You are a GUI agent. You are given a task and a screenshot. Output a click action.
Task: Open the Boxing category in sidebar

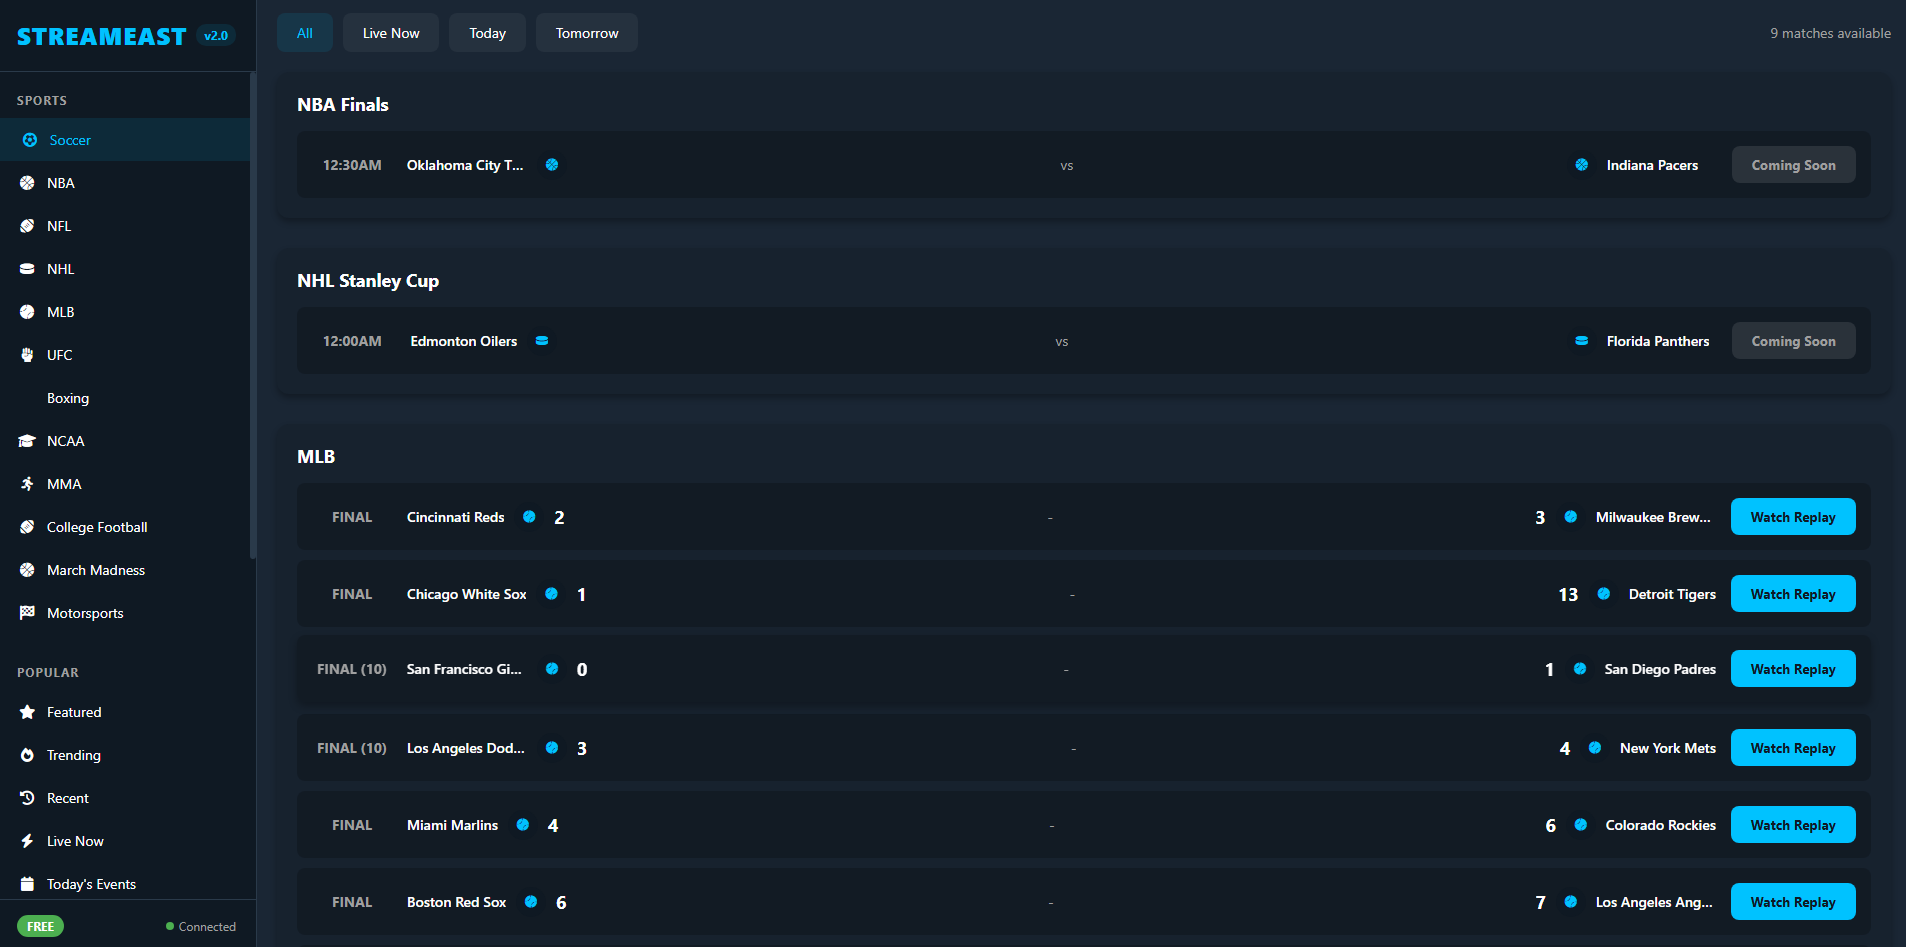coord(125,398)
